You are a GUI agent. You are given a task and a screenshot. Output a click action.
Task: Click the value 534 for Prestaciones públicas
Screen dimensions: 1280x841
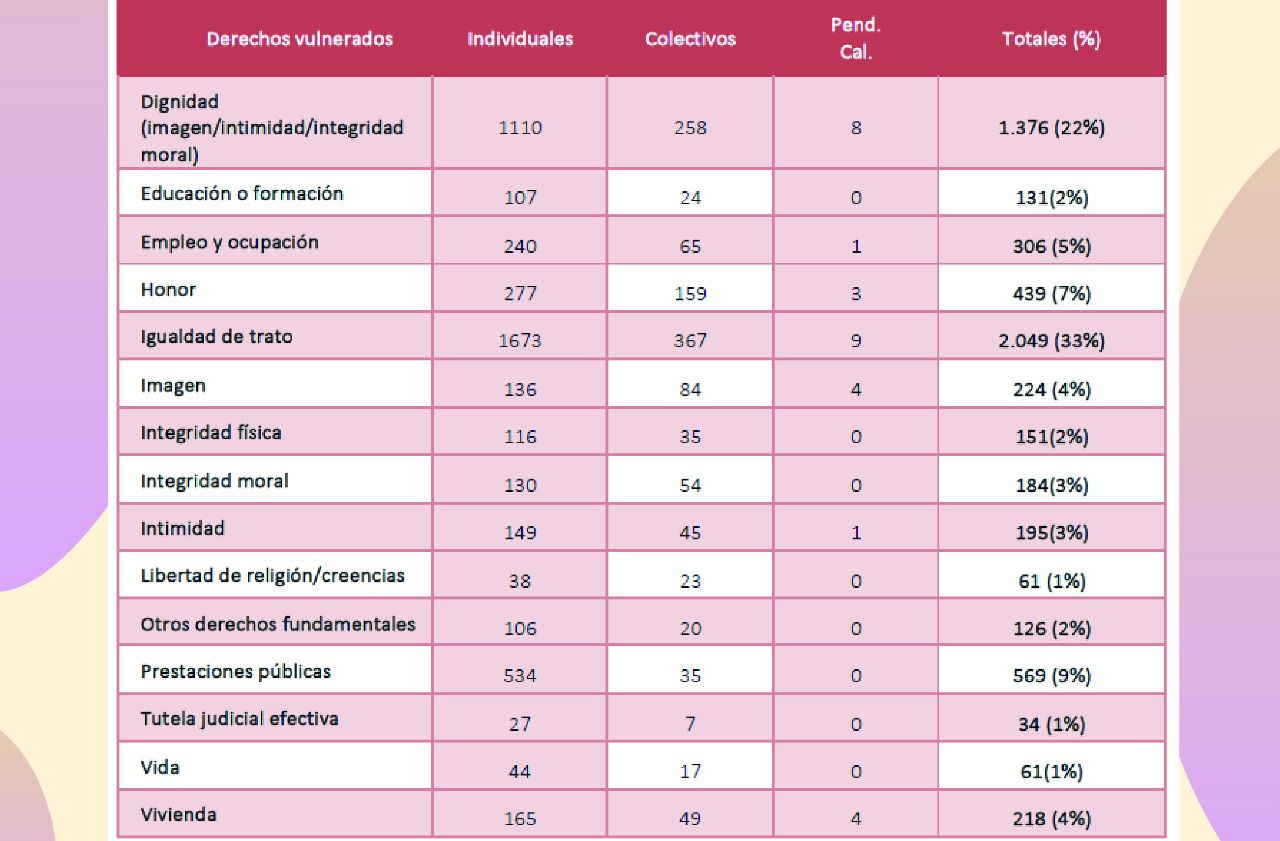coord(520,675)
